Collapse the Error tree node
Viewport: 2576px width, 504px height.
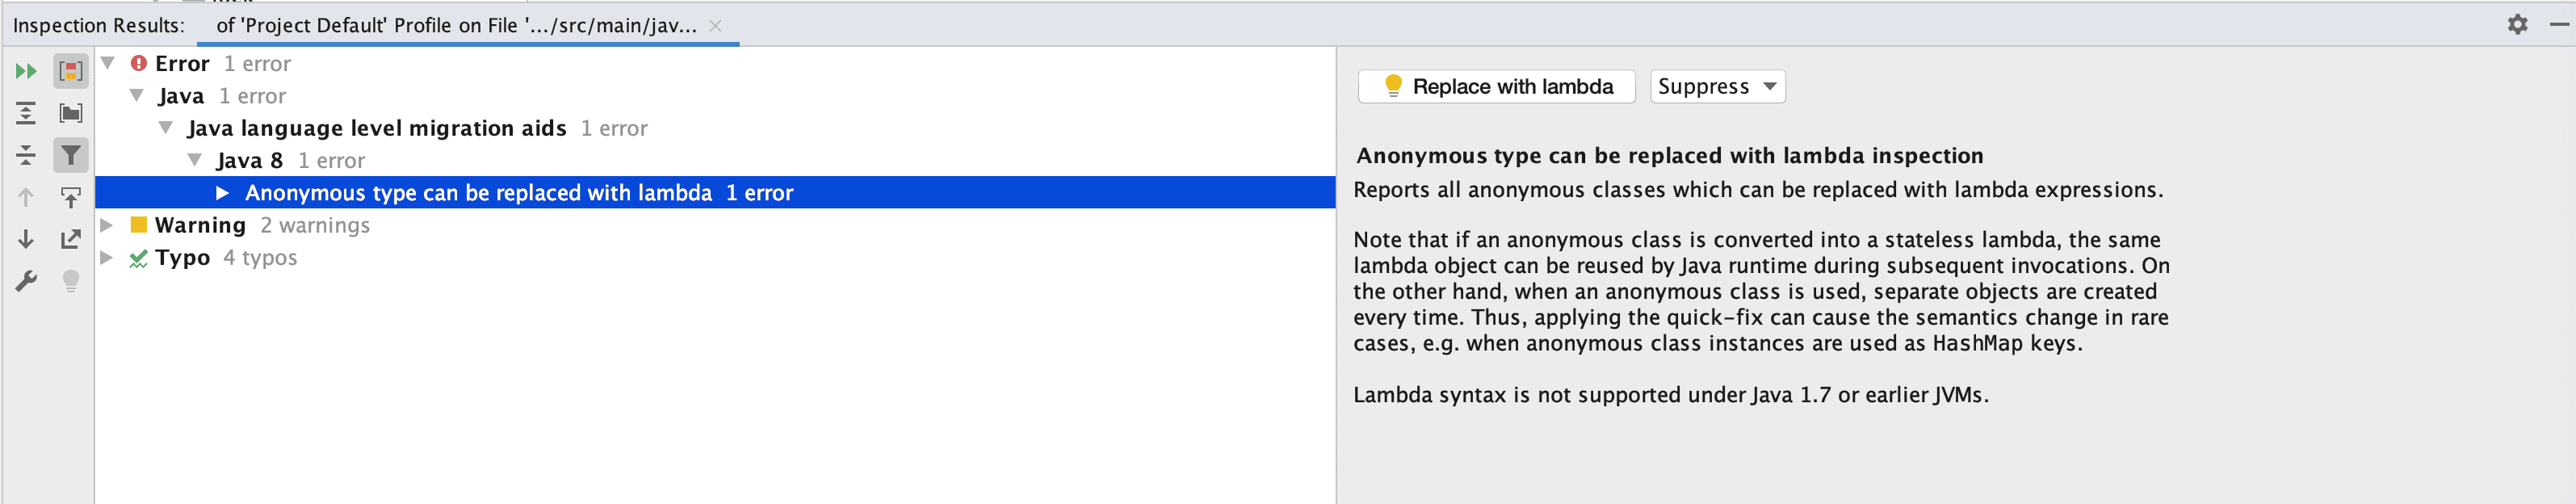coord(108,63)
